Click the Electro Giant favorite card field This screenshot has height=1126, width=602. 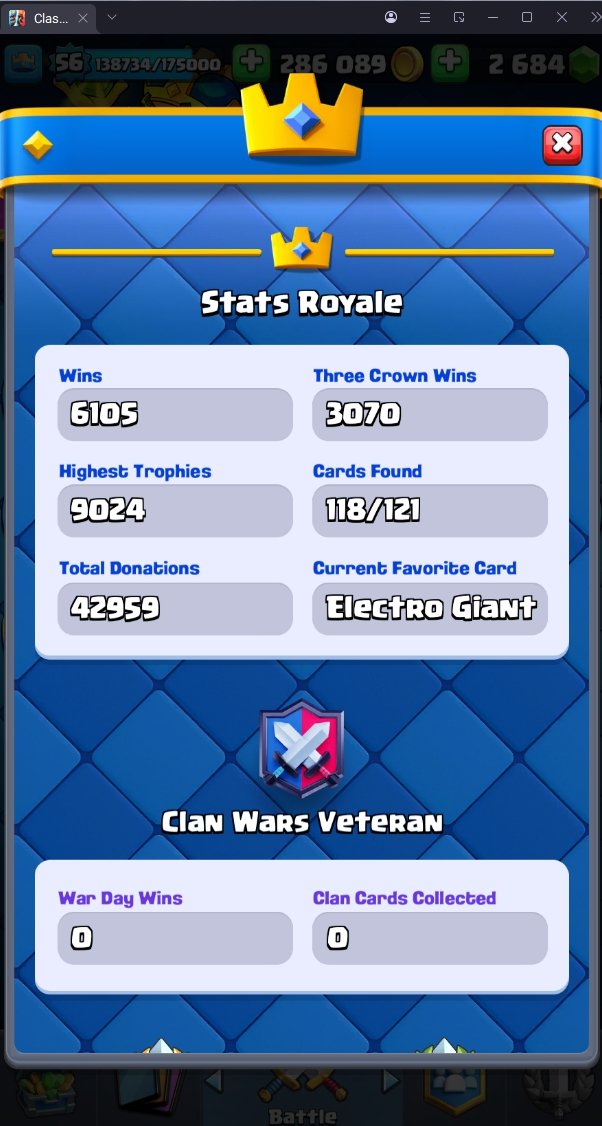430,608
